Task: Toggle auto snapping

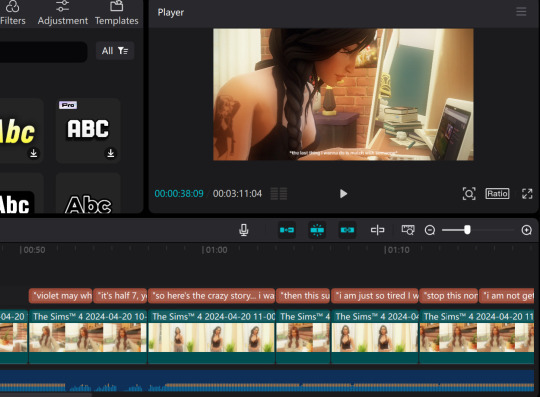Action: click(317, 230)
